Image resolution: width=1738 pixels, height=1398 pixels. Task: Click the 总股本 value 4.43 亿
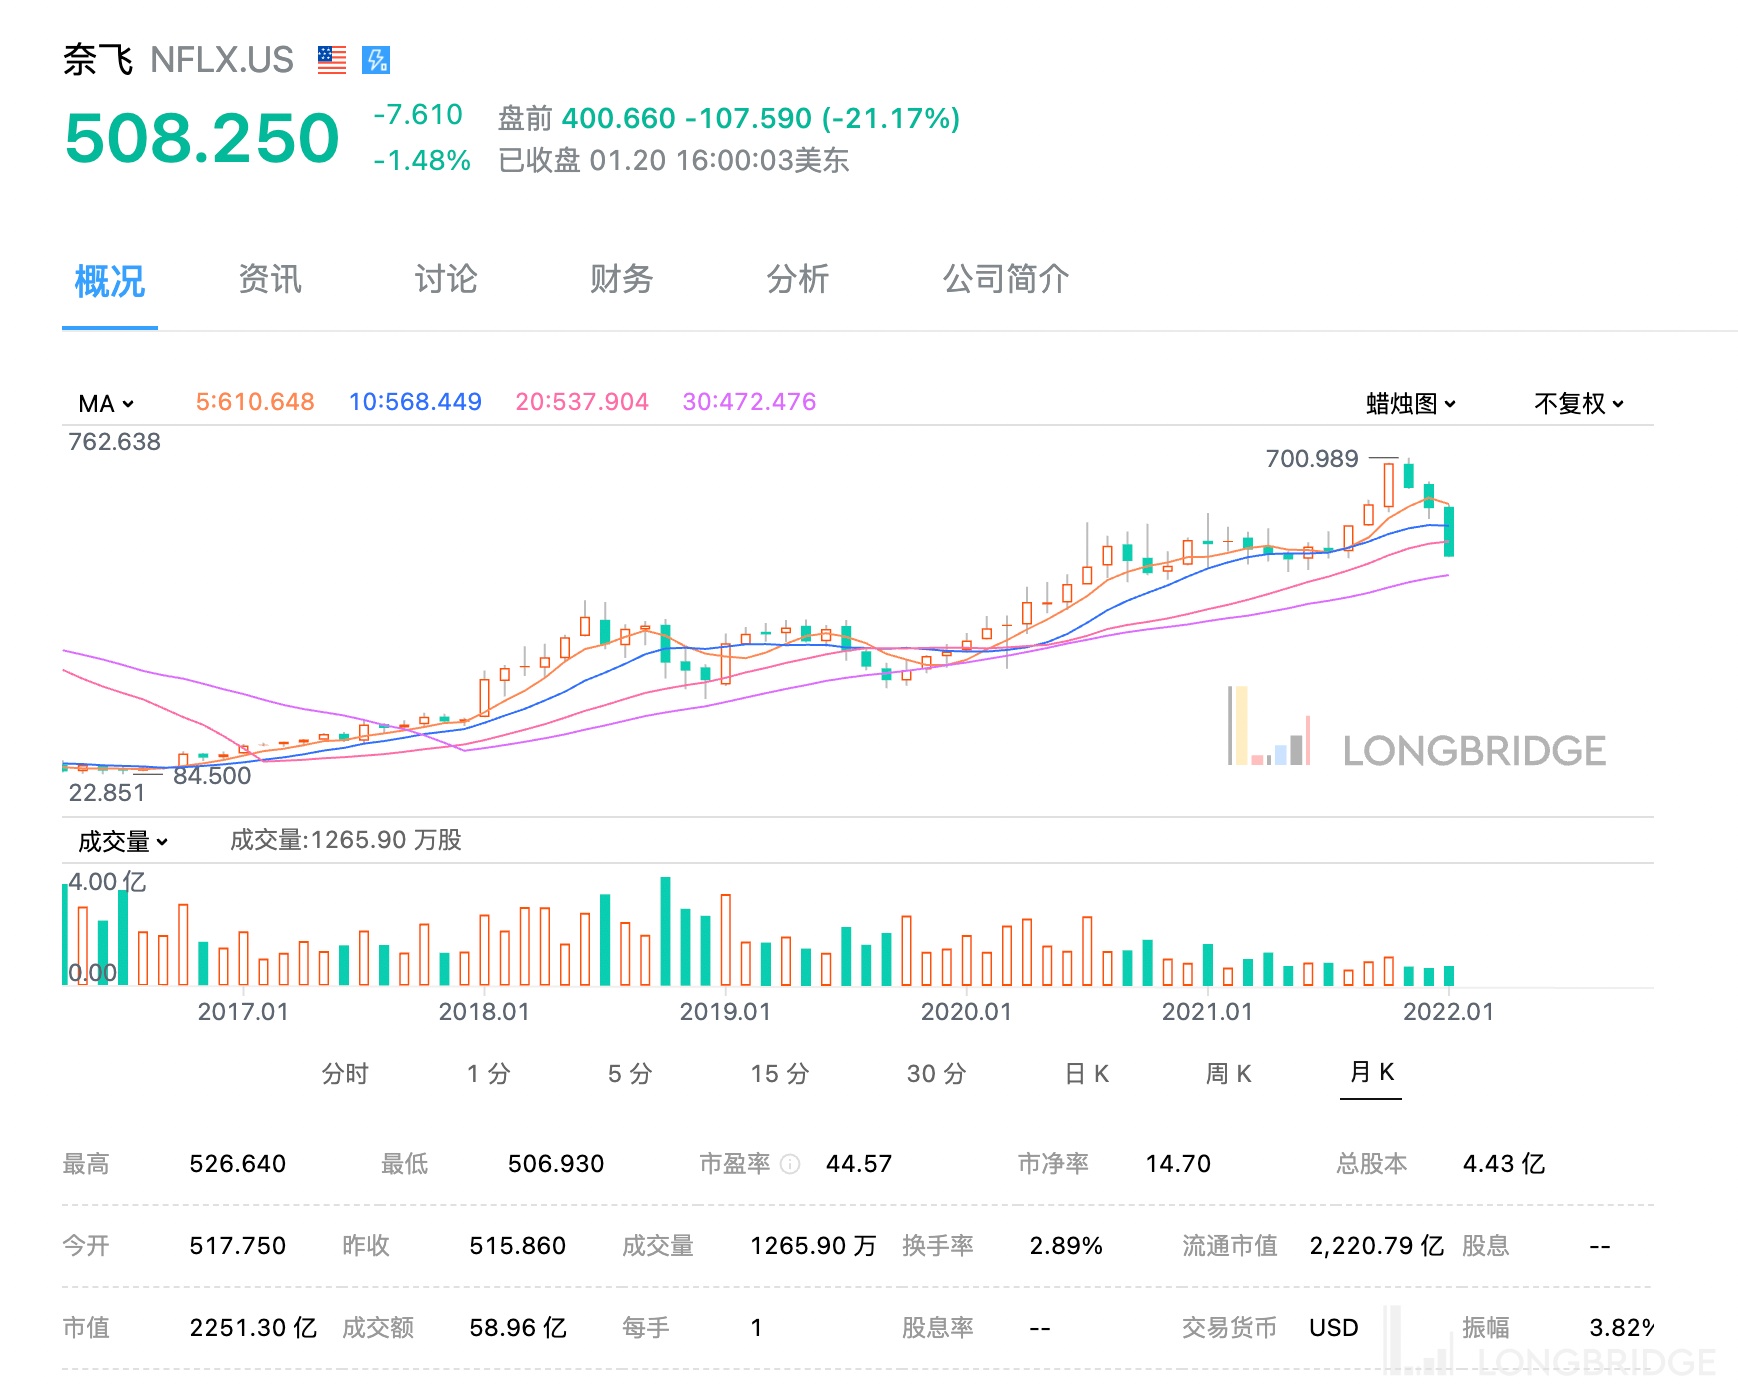[x=1504, y=1164]
